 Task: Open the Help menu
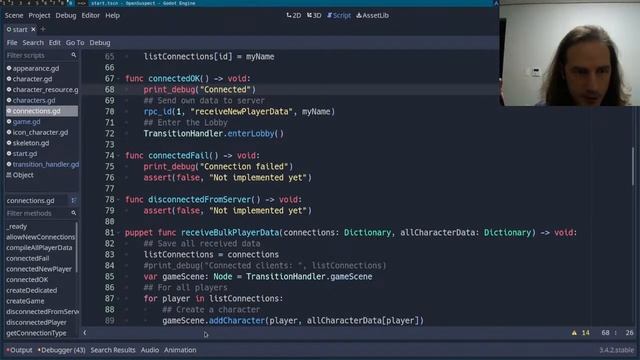[113, 16]
